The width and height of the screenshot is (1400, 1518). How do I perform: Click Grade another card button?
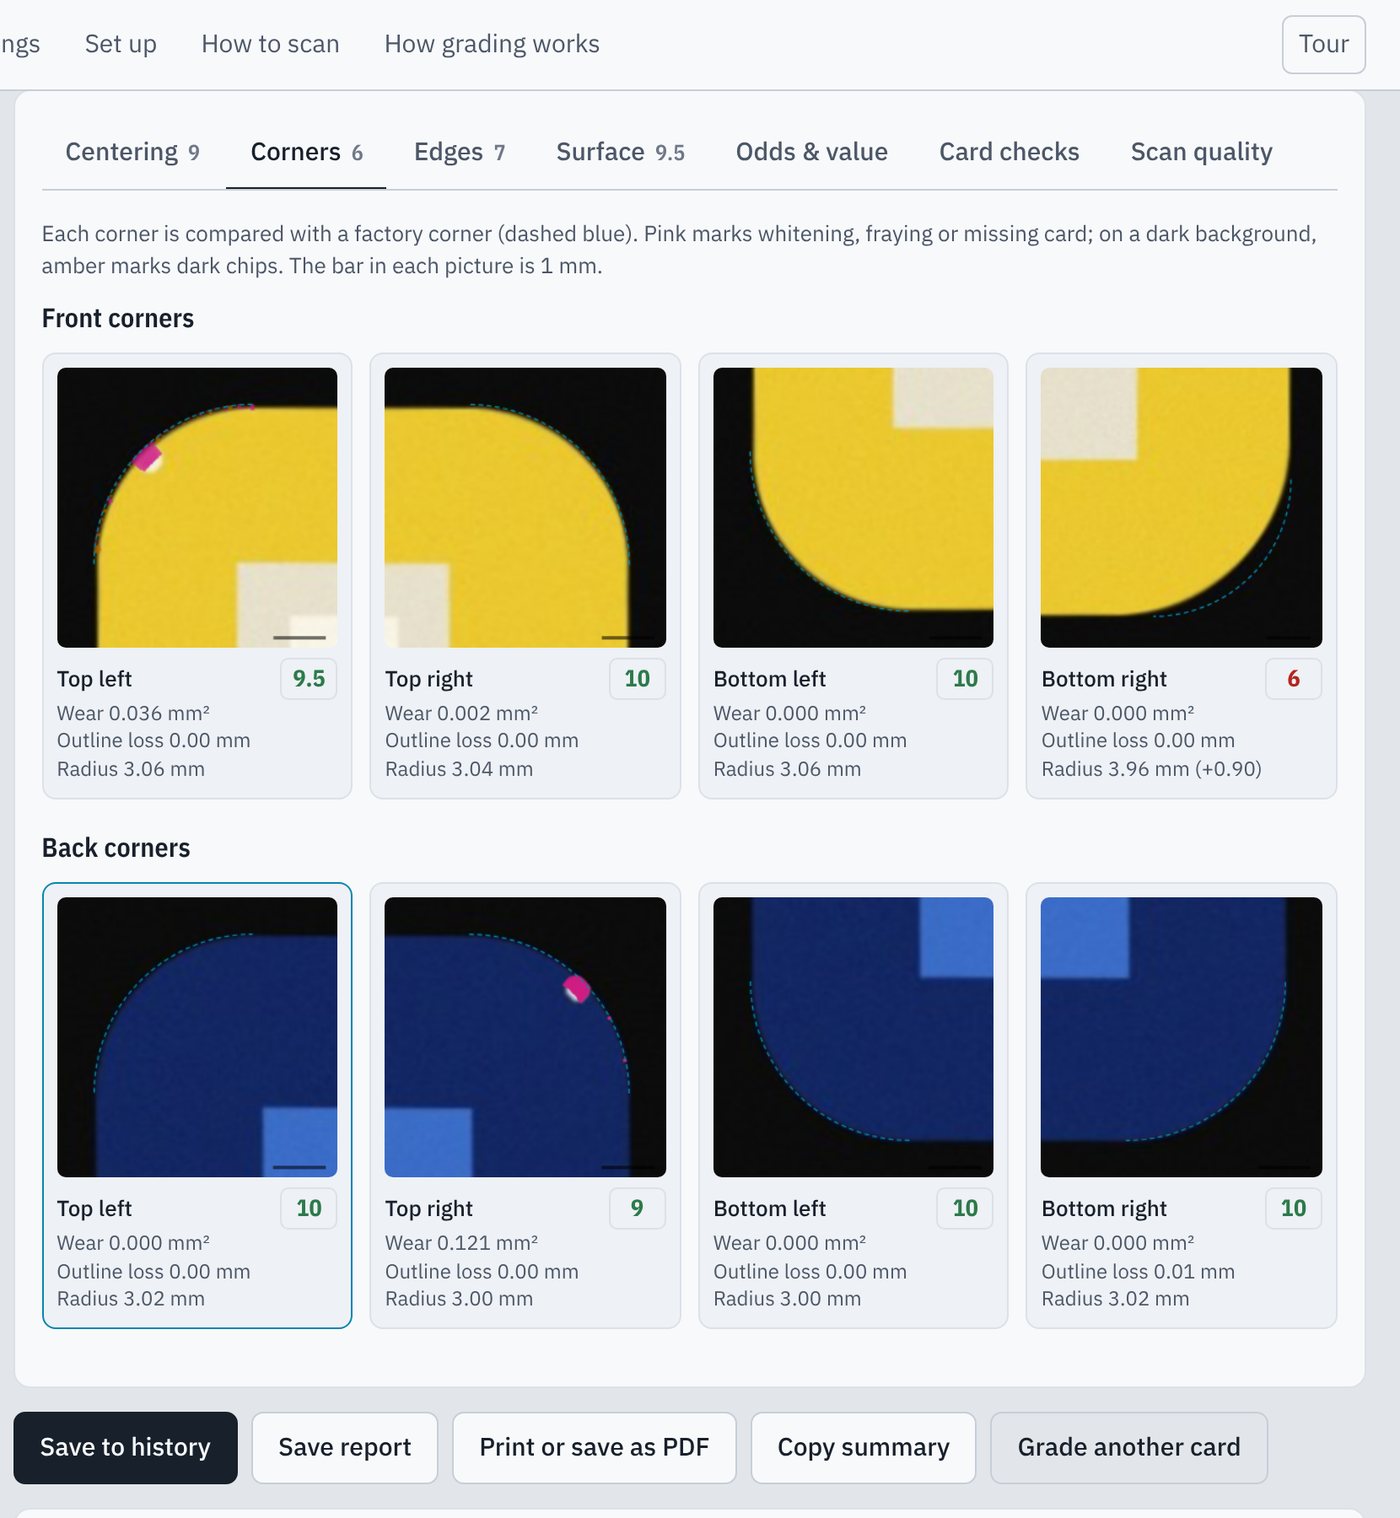(1129, 1447)
